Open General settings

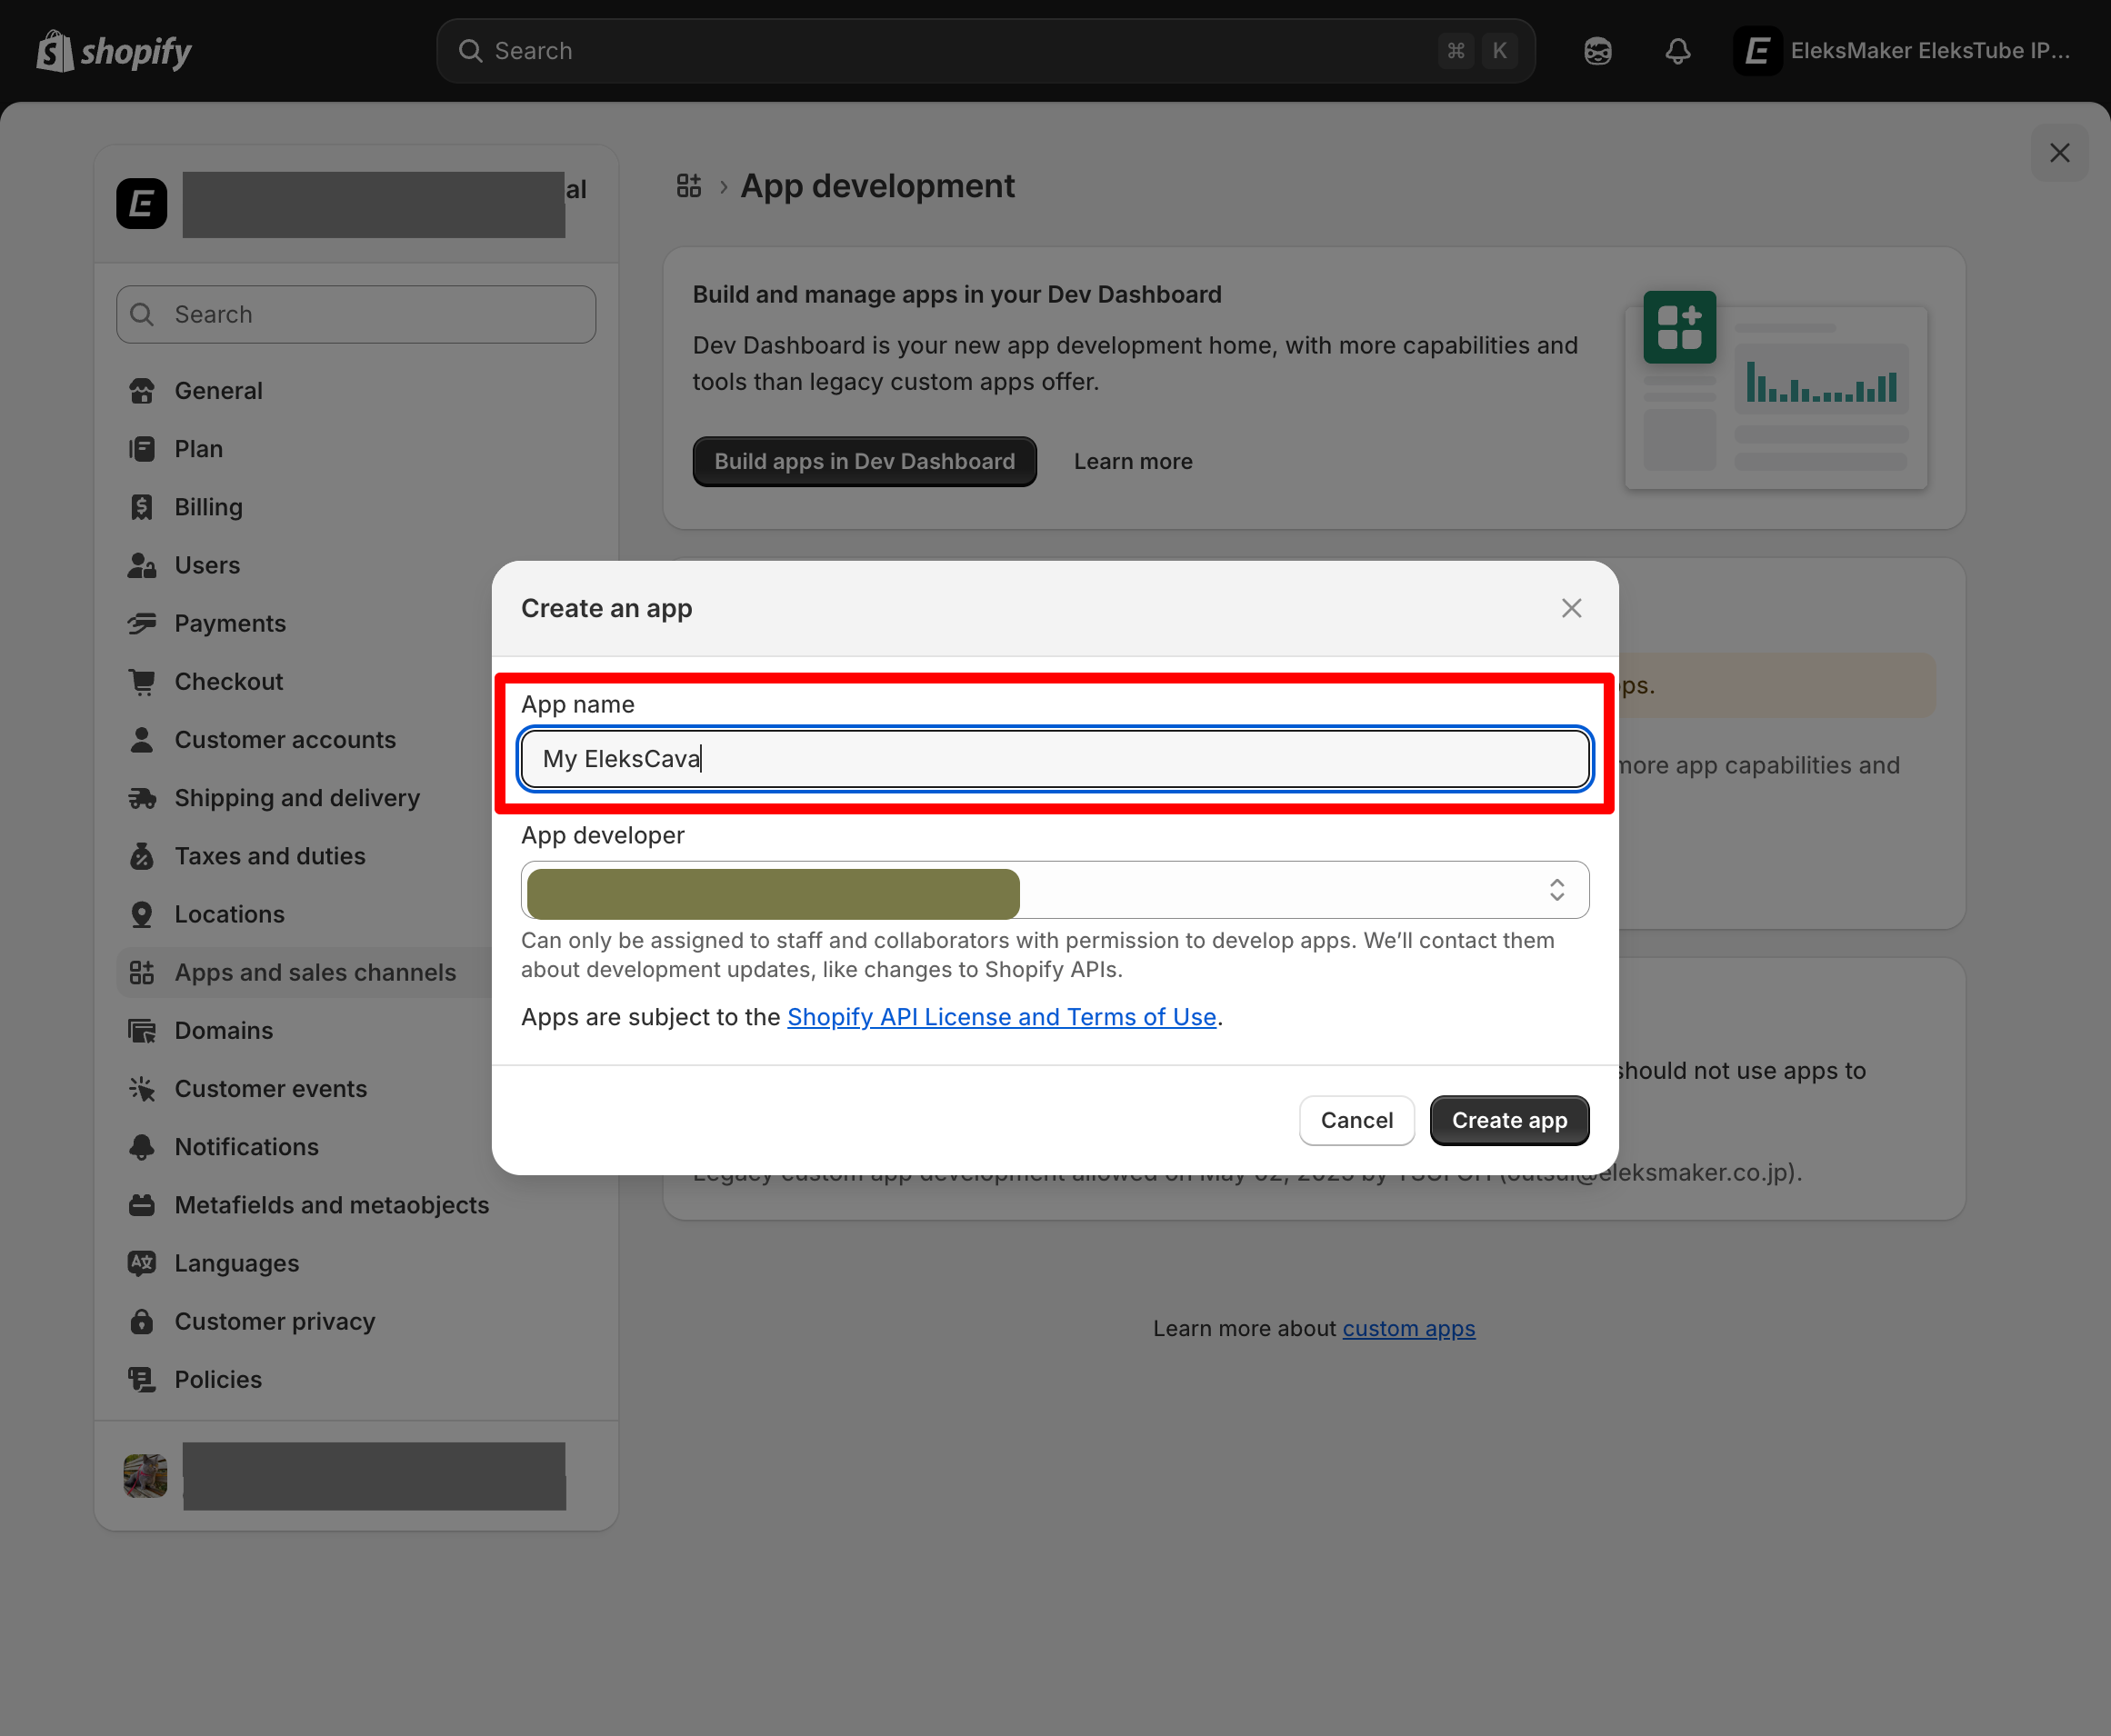pos(219,390)
